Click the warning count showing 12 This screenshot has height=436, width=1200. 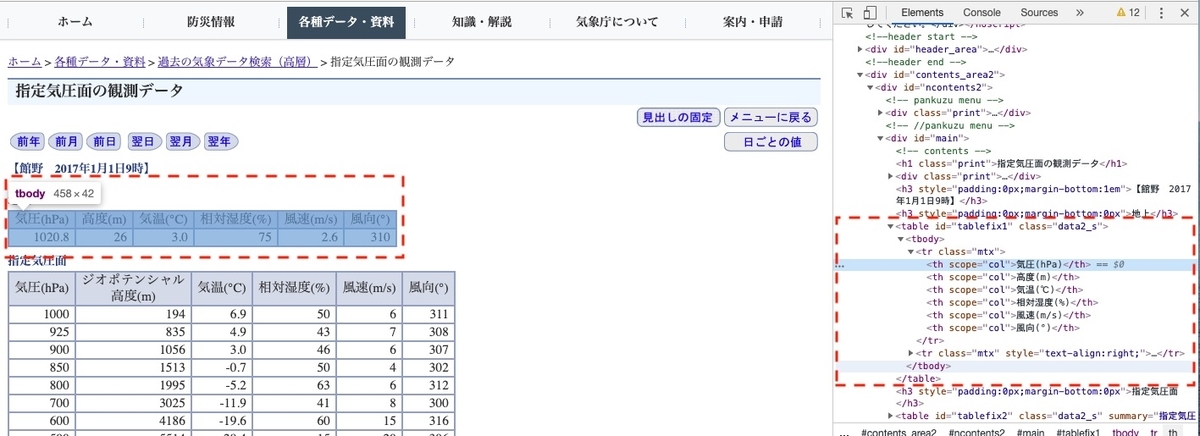pyautogui.click(x=1128, y=13)
